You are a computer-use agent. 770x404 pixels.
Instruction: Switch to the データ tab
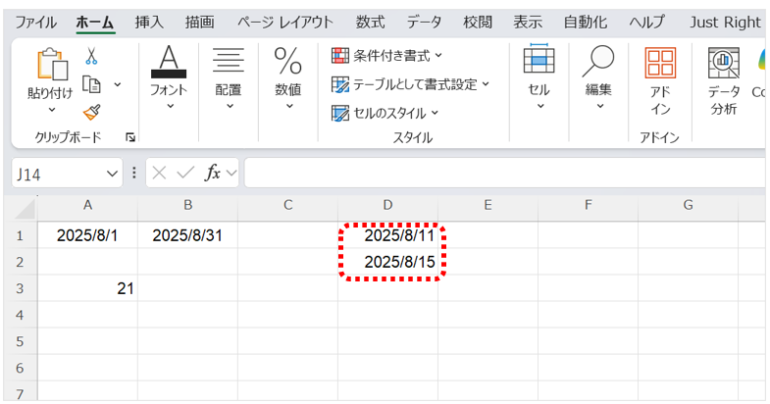pyautogui.click(x=424, y=22)
